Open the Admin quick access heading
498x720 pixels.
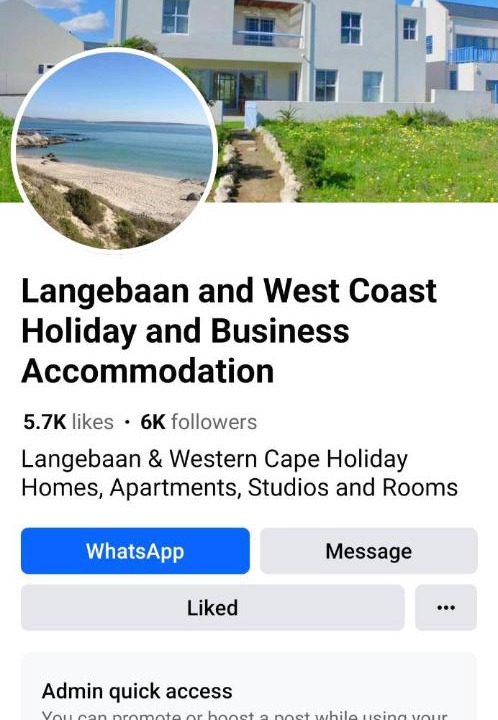pos(137,691)
